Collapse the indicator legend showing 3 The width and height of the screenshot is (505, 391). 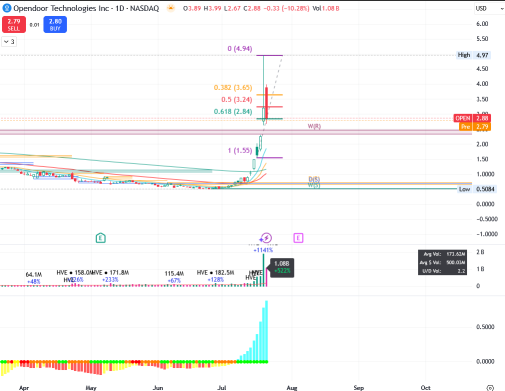(9, 42)
